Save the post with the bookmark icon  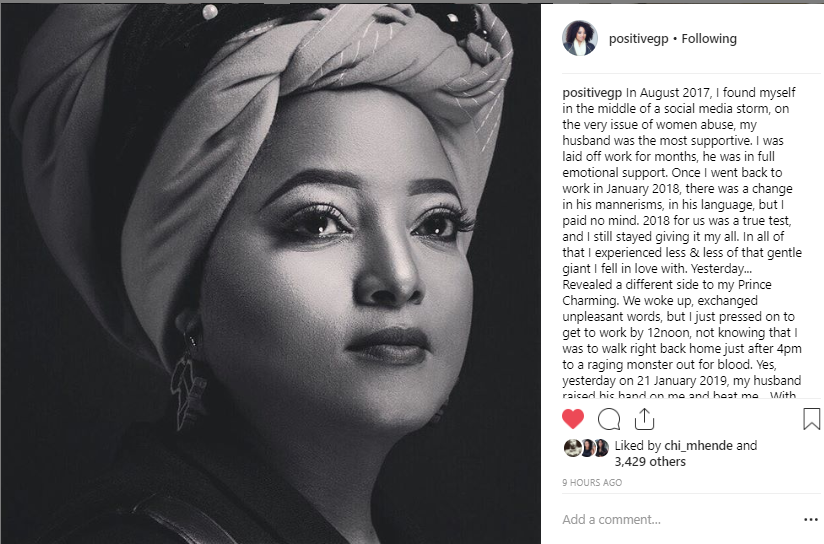[x=811, y=419]
